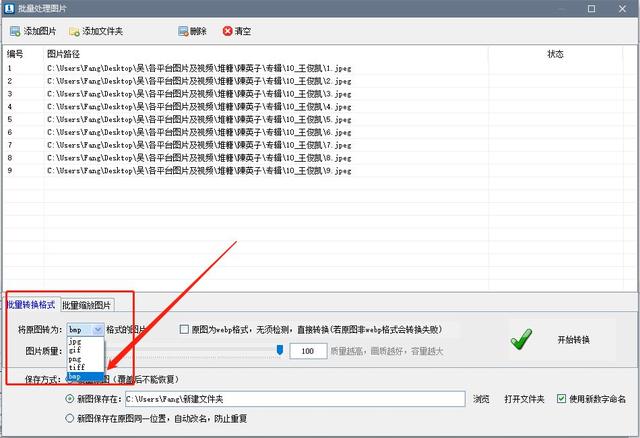Open the bmp format dropdown arrow

click(x=97, y=329)
